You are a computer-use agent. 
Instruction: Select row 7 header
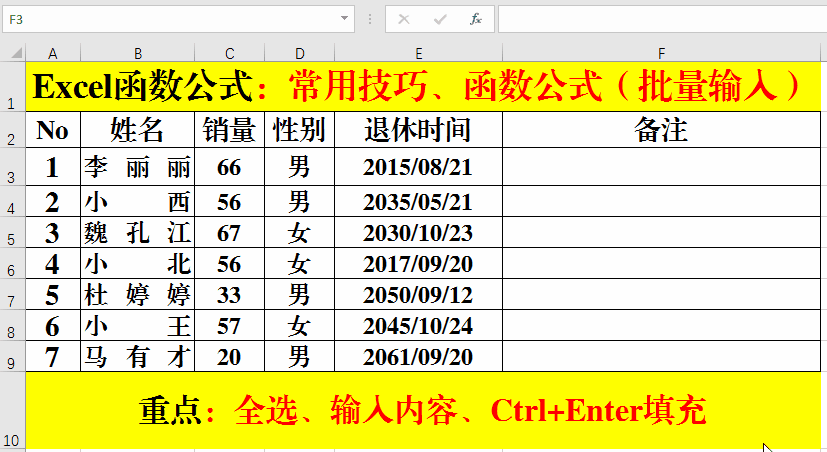click(x=12, y=294)
